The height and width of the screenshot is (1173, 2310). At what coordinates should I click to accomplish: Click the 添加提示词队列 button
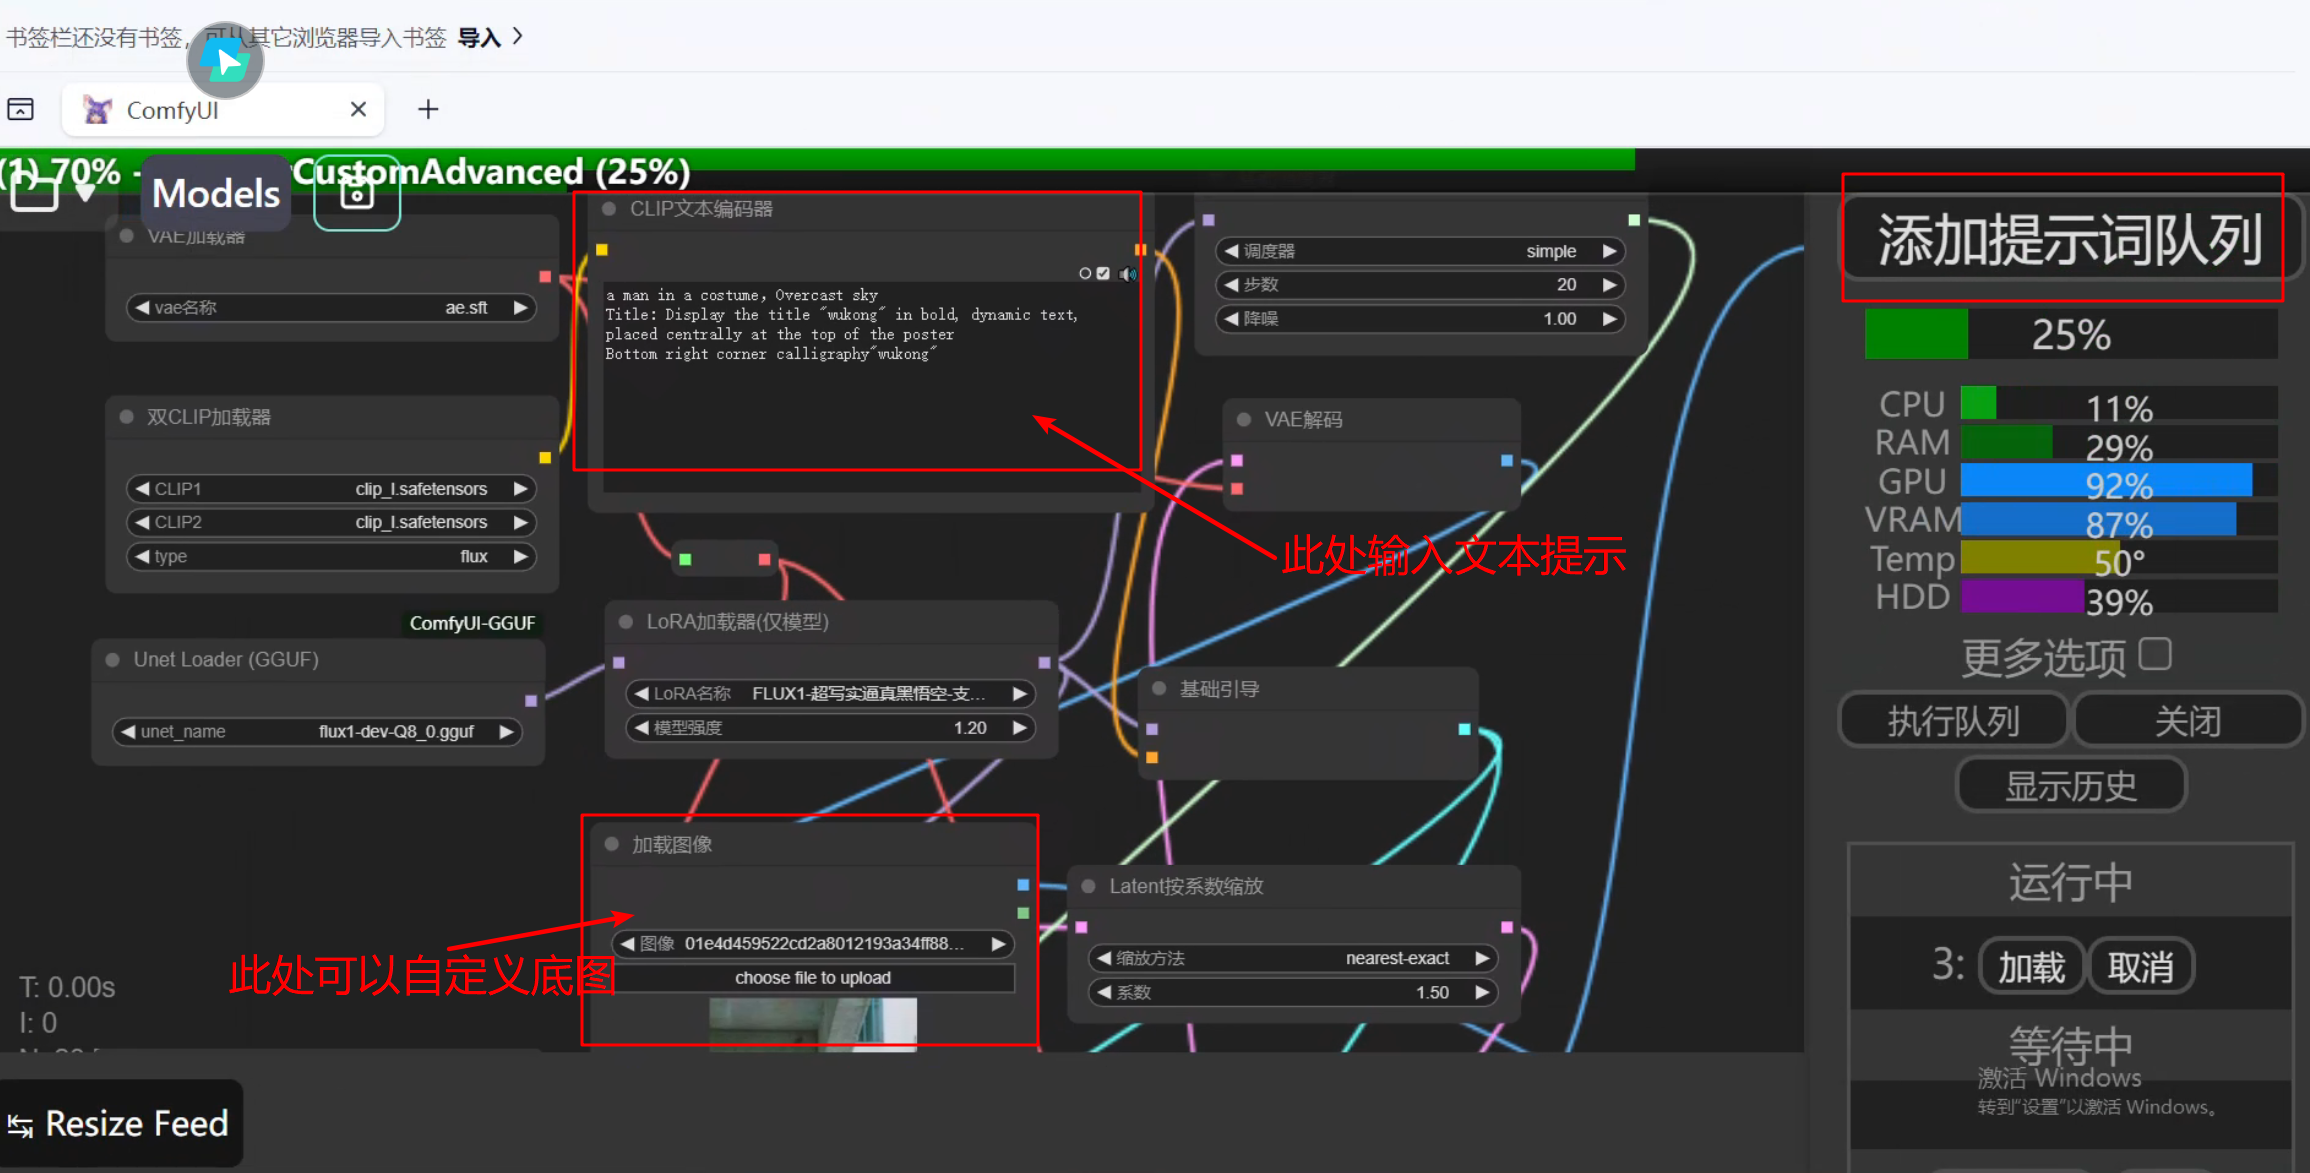click(x=2069, y=238)
